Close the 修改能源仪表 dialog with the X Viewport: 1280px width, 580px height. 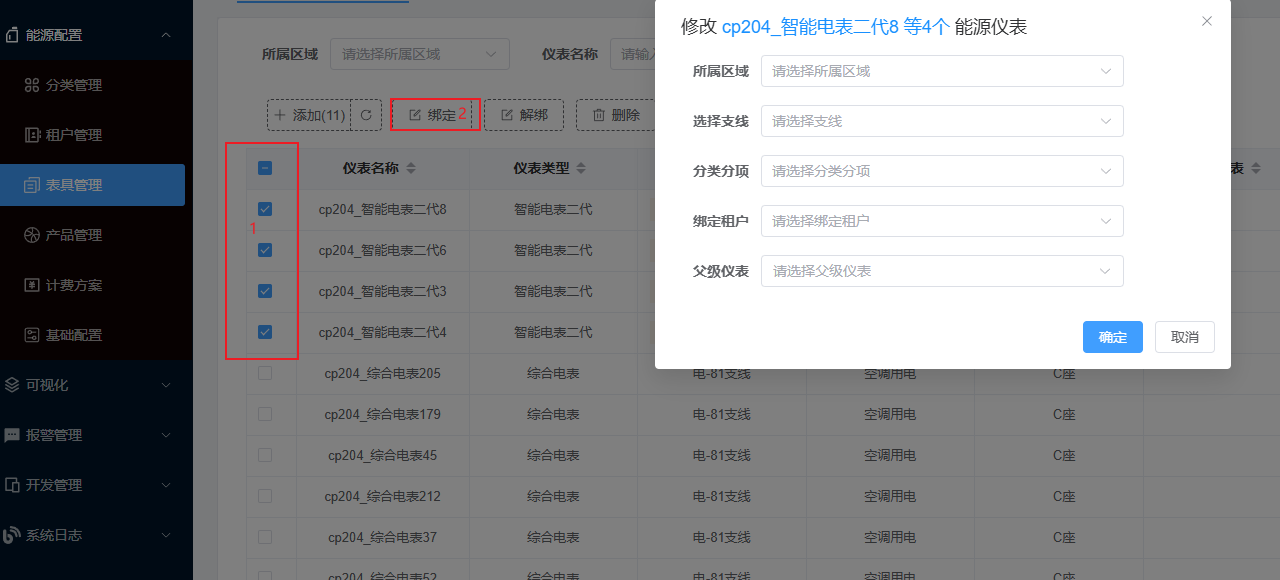click(x=1207, y=21)
